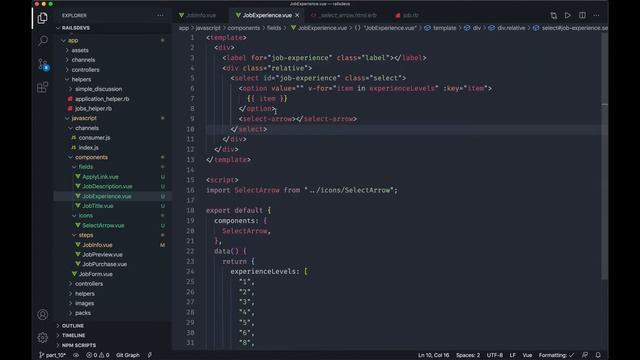640x360 pixels.
Task: Click the ruby icon on job.rb tab
Action: coord(397,16)
